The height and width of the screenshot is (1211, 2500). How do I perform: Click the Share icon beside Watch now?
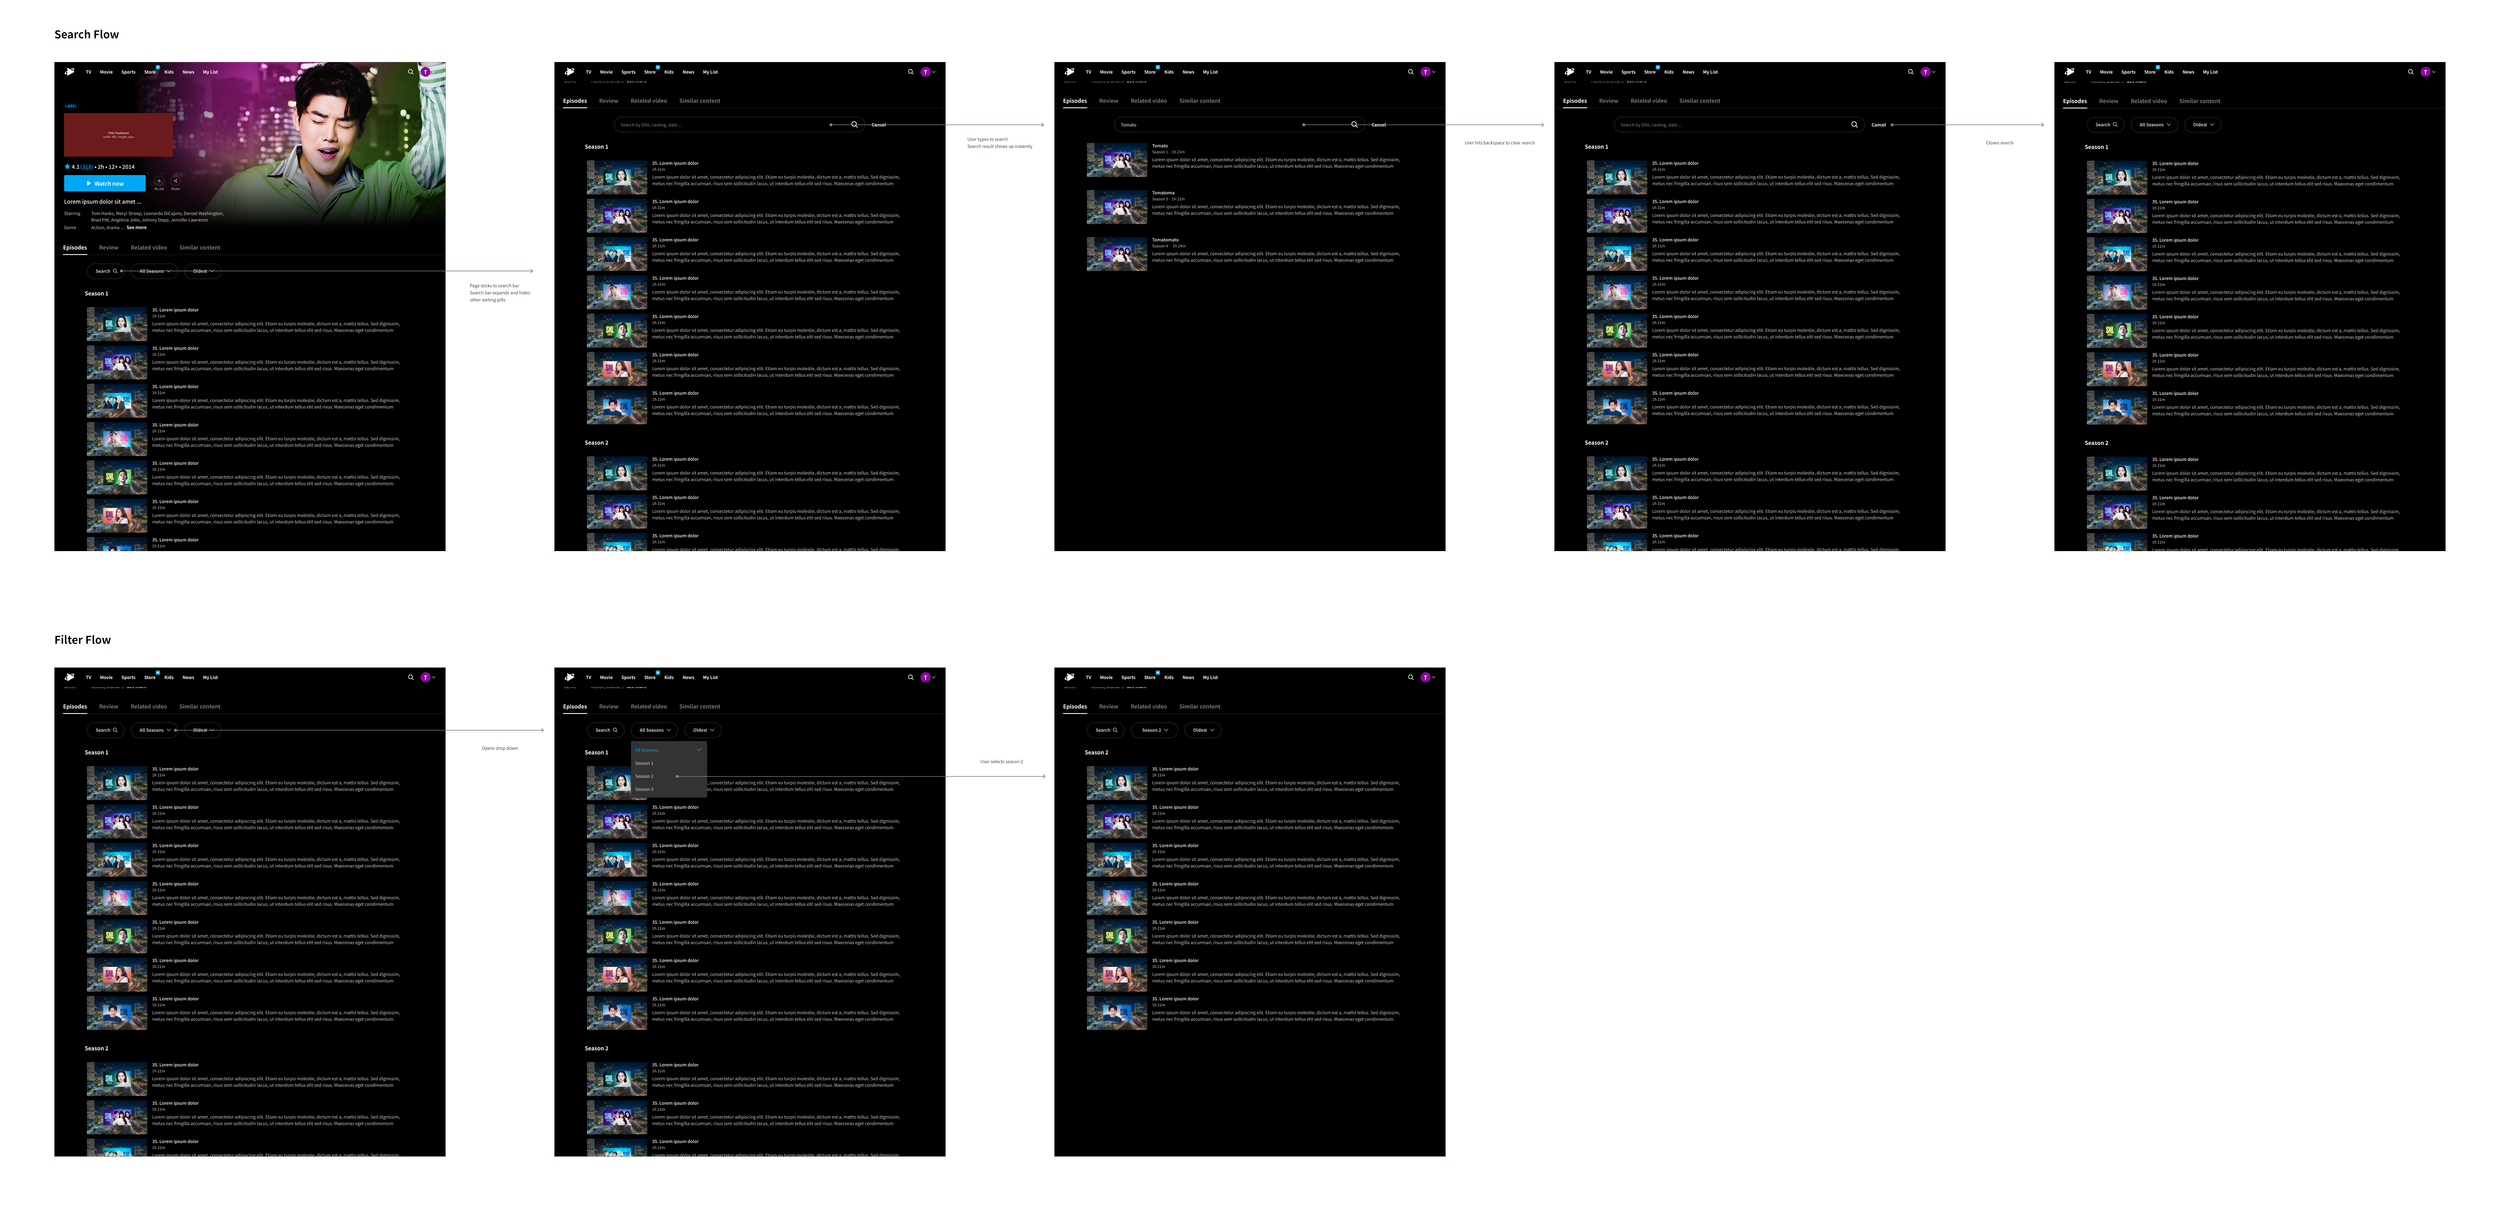tap(175, 181)
